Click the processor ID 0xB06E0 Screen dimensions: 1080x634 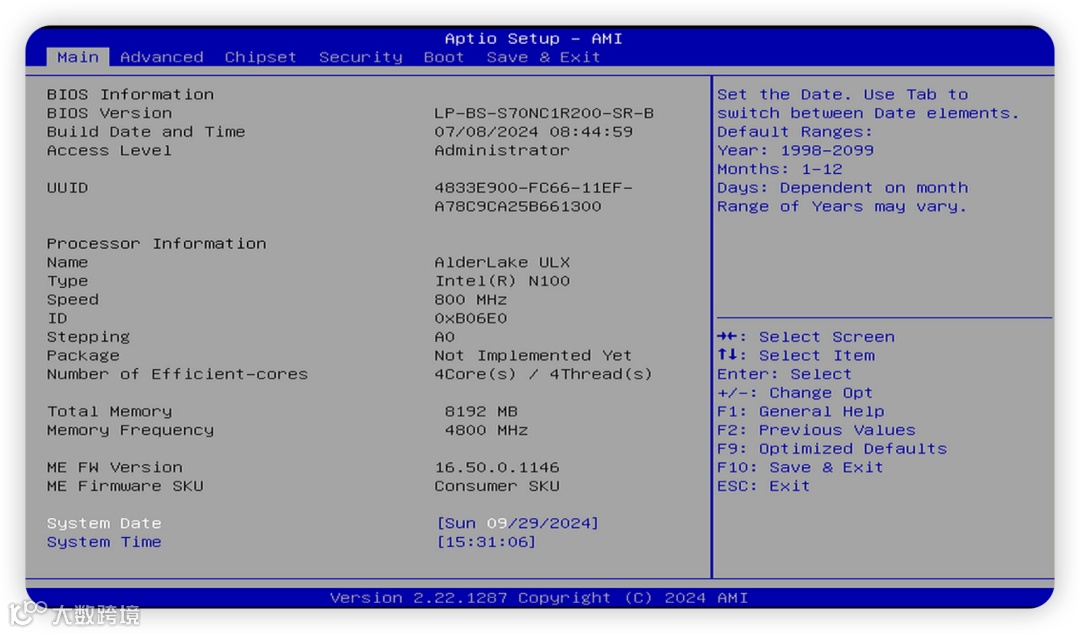[470, 318]
